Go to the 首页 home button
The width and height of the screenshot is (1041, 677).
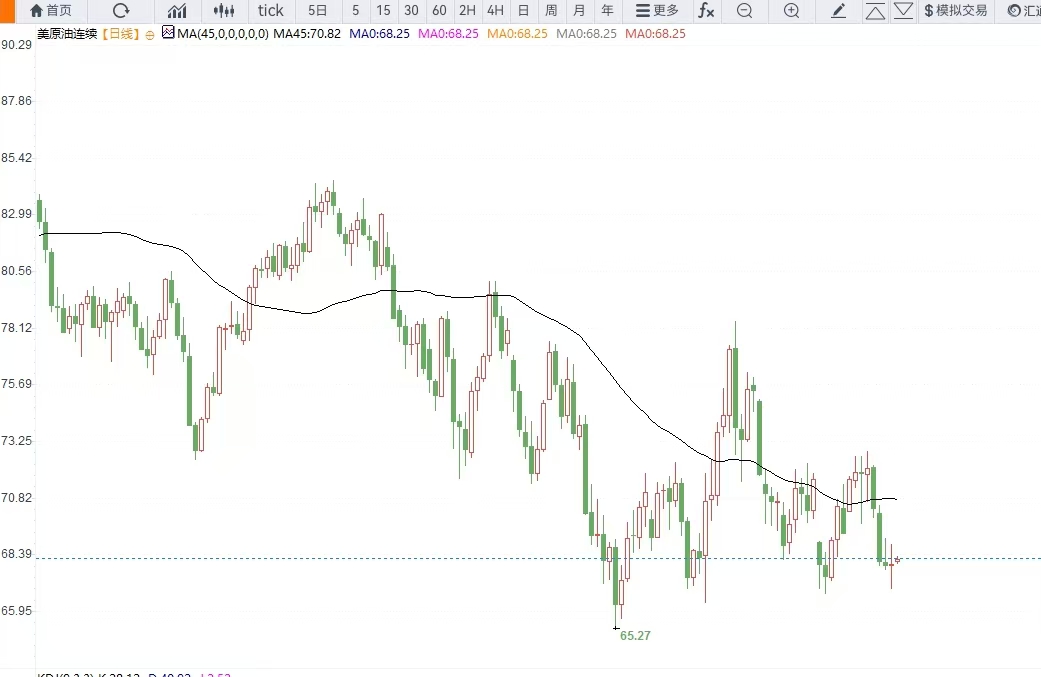(51, 11)
